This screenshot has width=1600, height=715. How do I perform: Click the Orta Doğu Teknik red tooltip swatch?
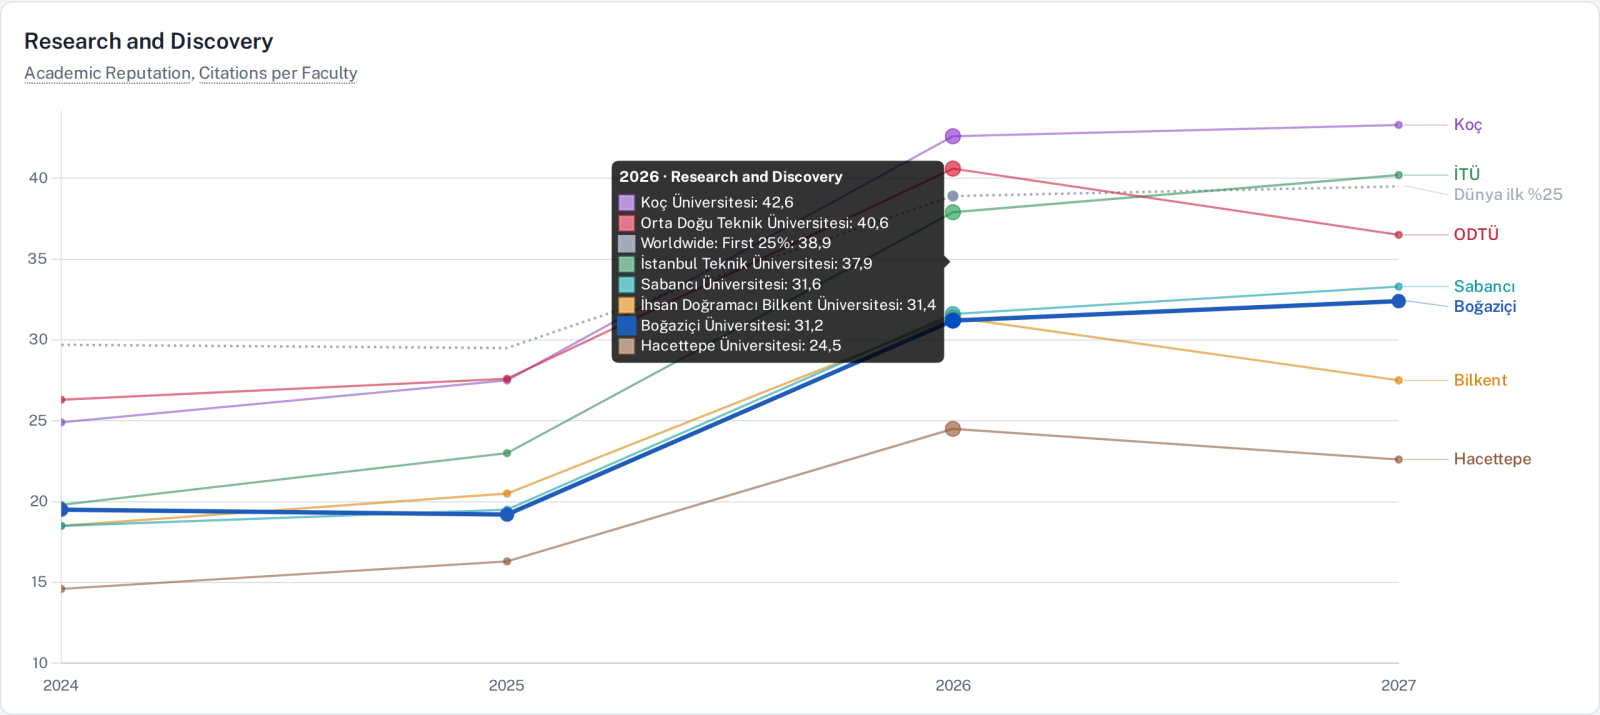627,223
